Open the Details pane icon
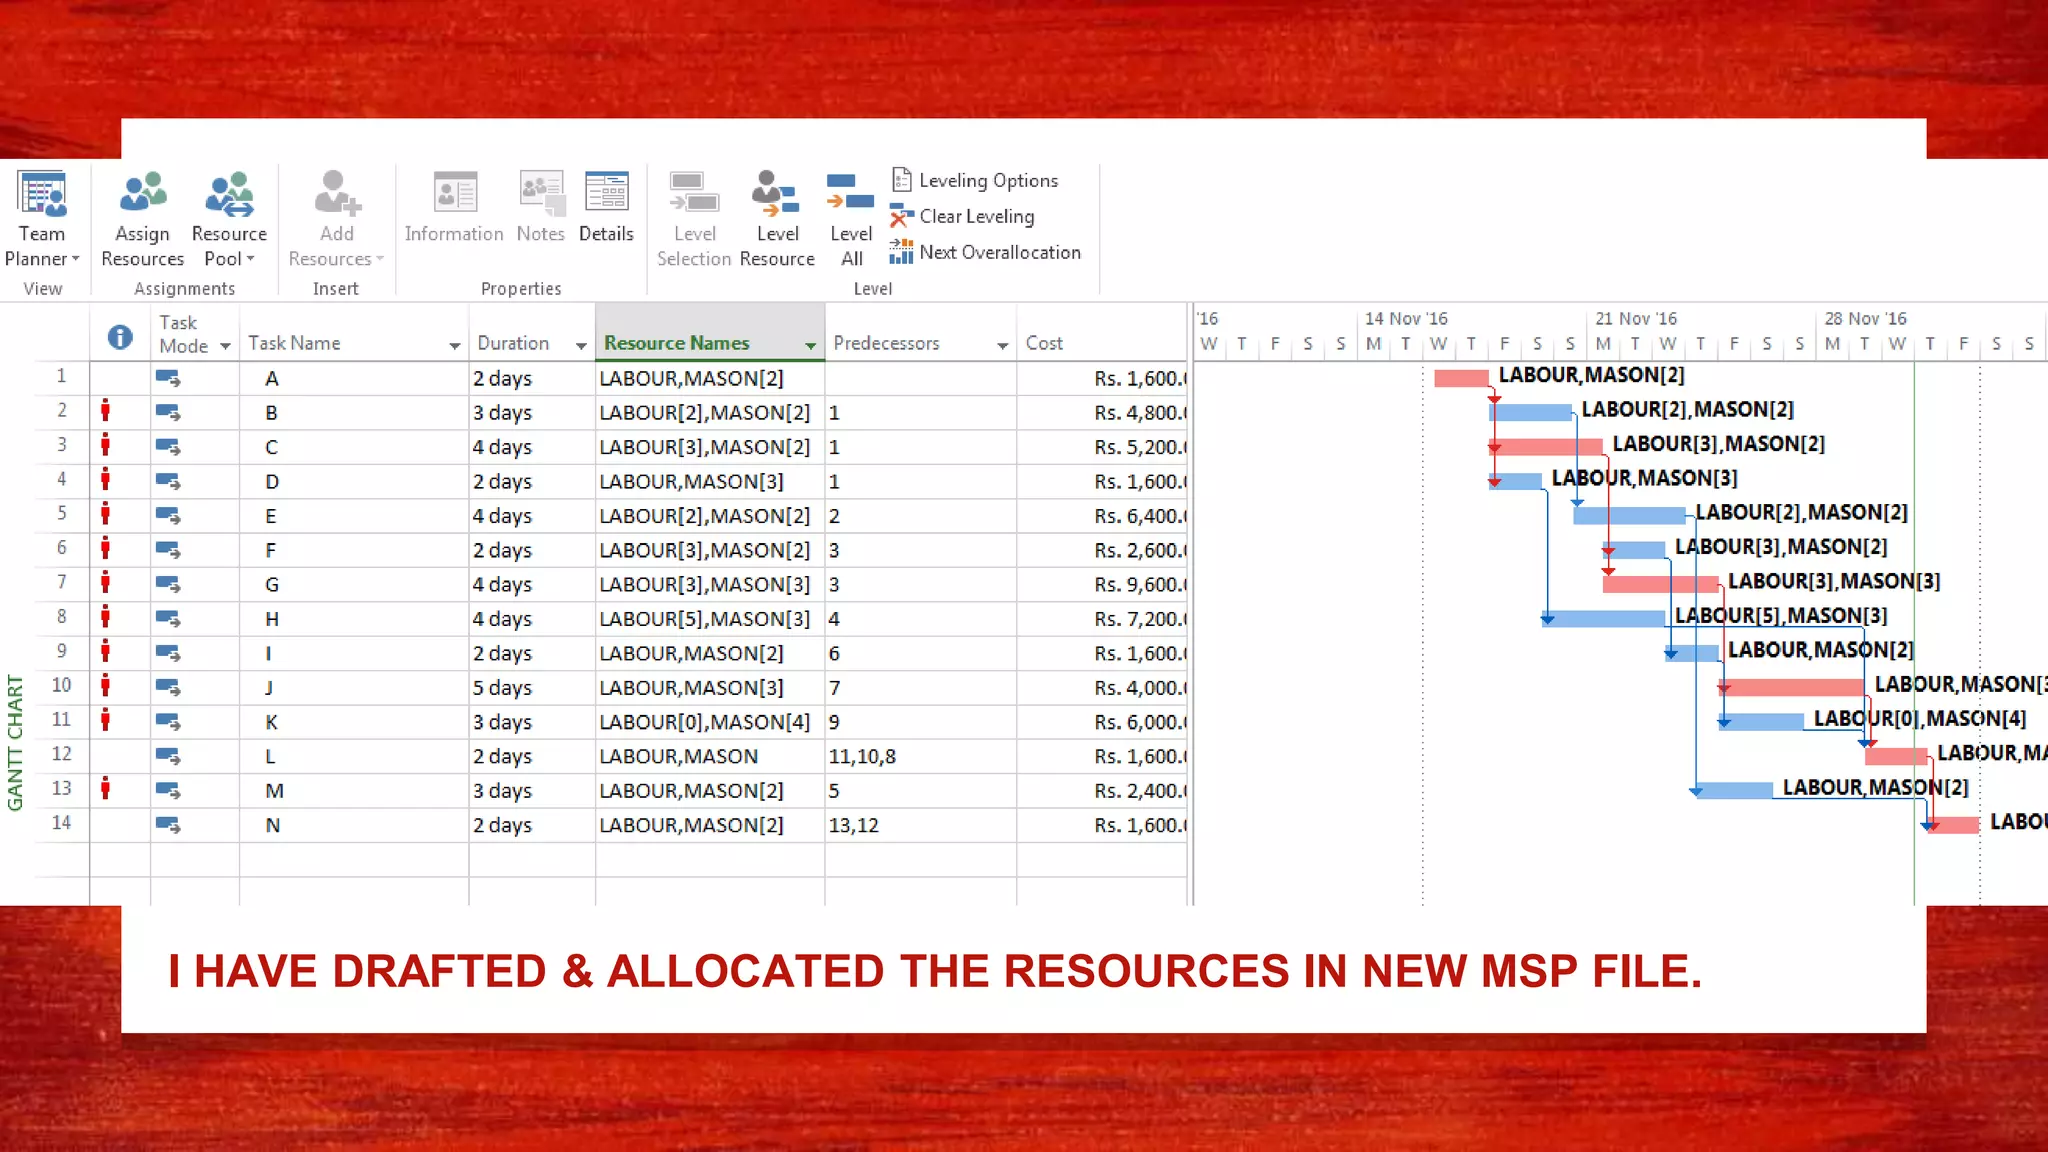Viewport: 2048px width, 1152px height. (606, 193)
